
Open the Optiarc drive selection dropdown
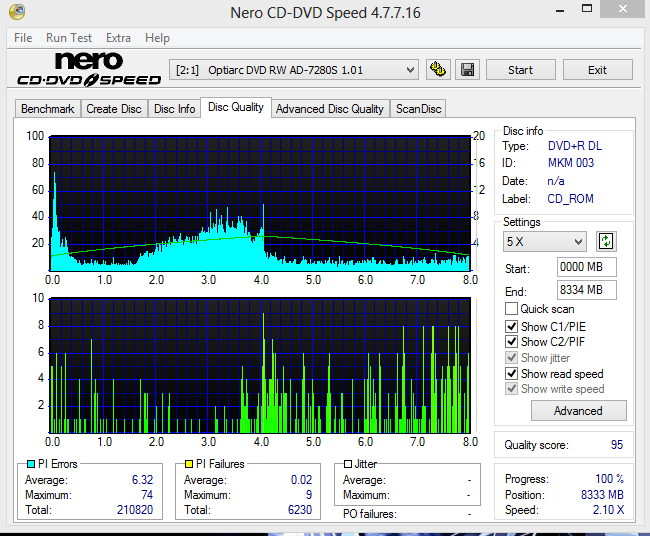tap(294, 70)
